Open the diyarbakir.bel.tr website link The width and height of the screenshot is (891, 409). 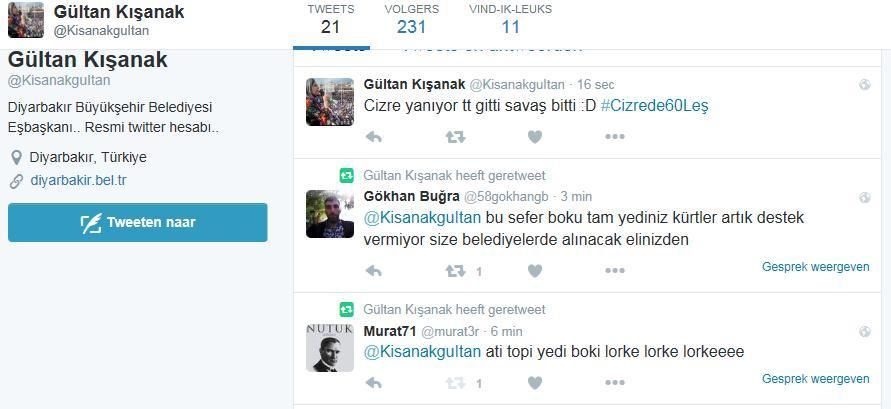(78, 181)
